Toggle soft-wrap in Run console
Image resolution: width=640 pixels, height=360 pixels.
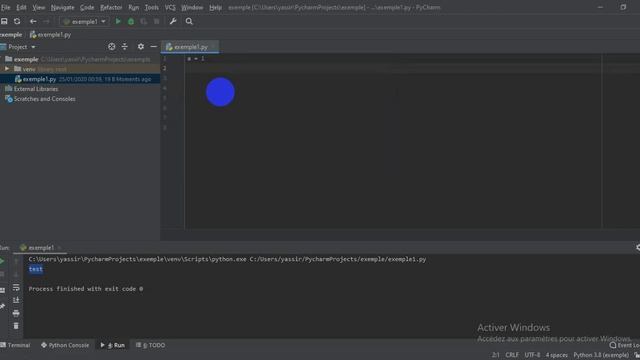[16, 288]
